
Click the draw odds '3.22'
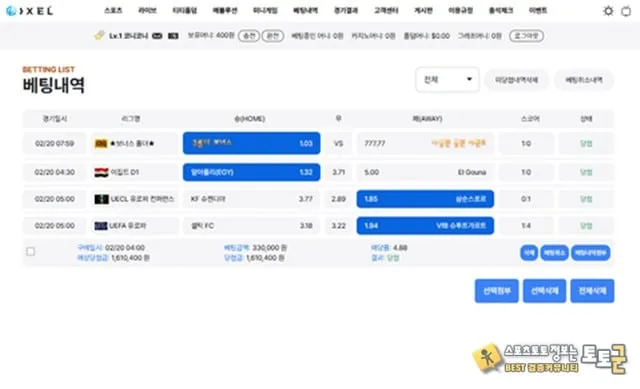point(338,226)
